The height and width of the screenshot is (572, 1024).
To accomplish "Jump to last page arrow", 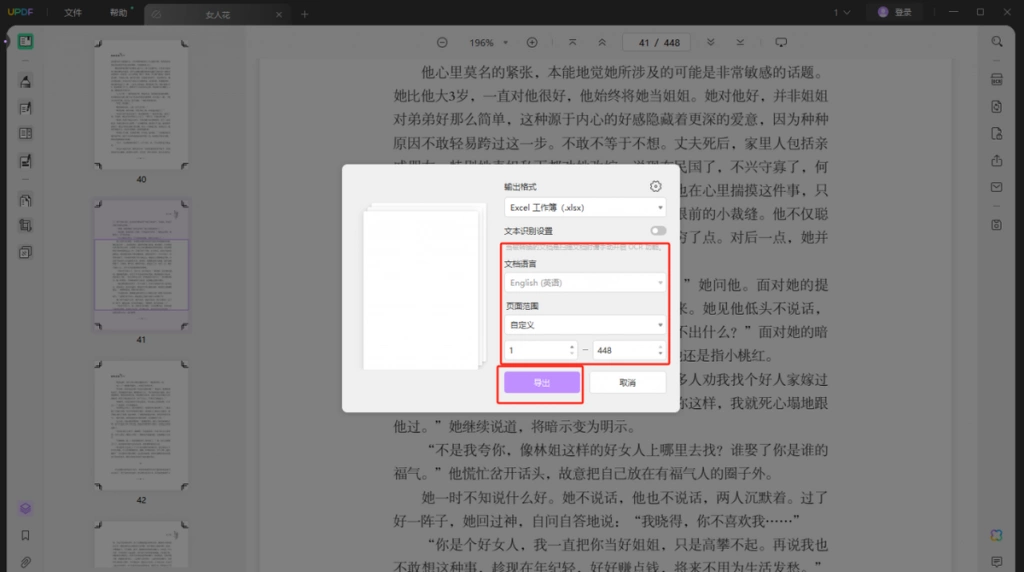I will coord(740,42).
